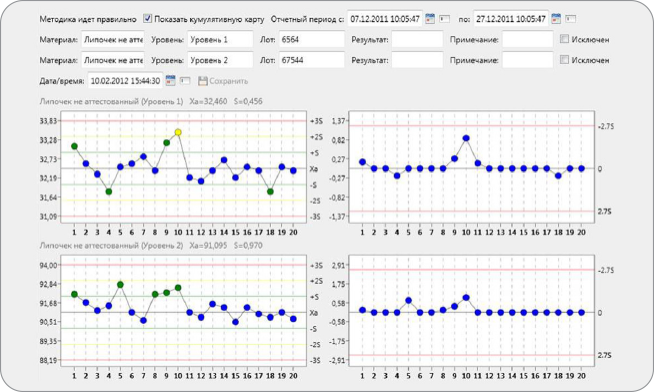Screen dimensions: 654x392
Task: Select green point 18 on Уровень 1 chart
Action: [x=270, y=192]
